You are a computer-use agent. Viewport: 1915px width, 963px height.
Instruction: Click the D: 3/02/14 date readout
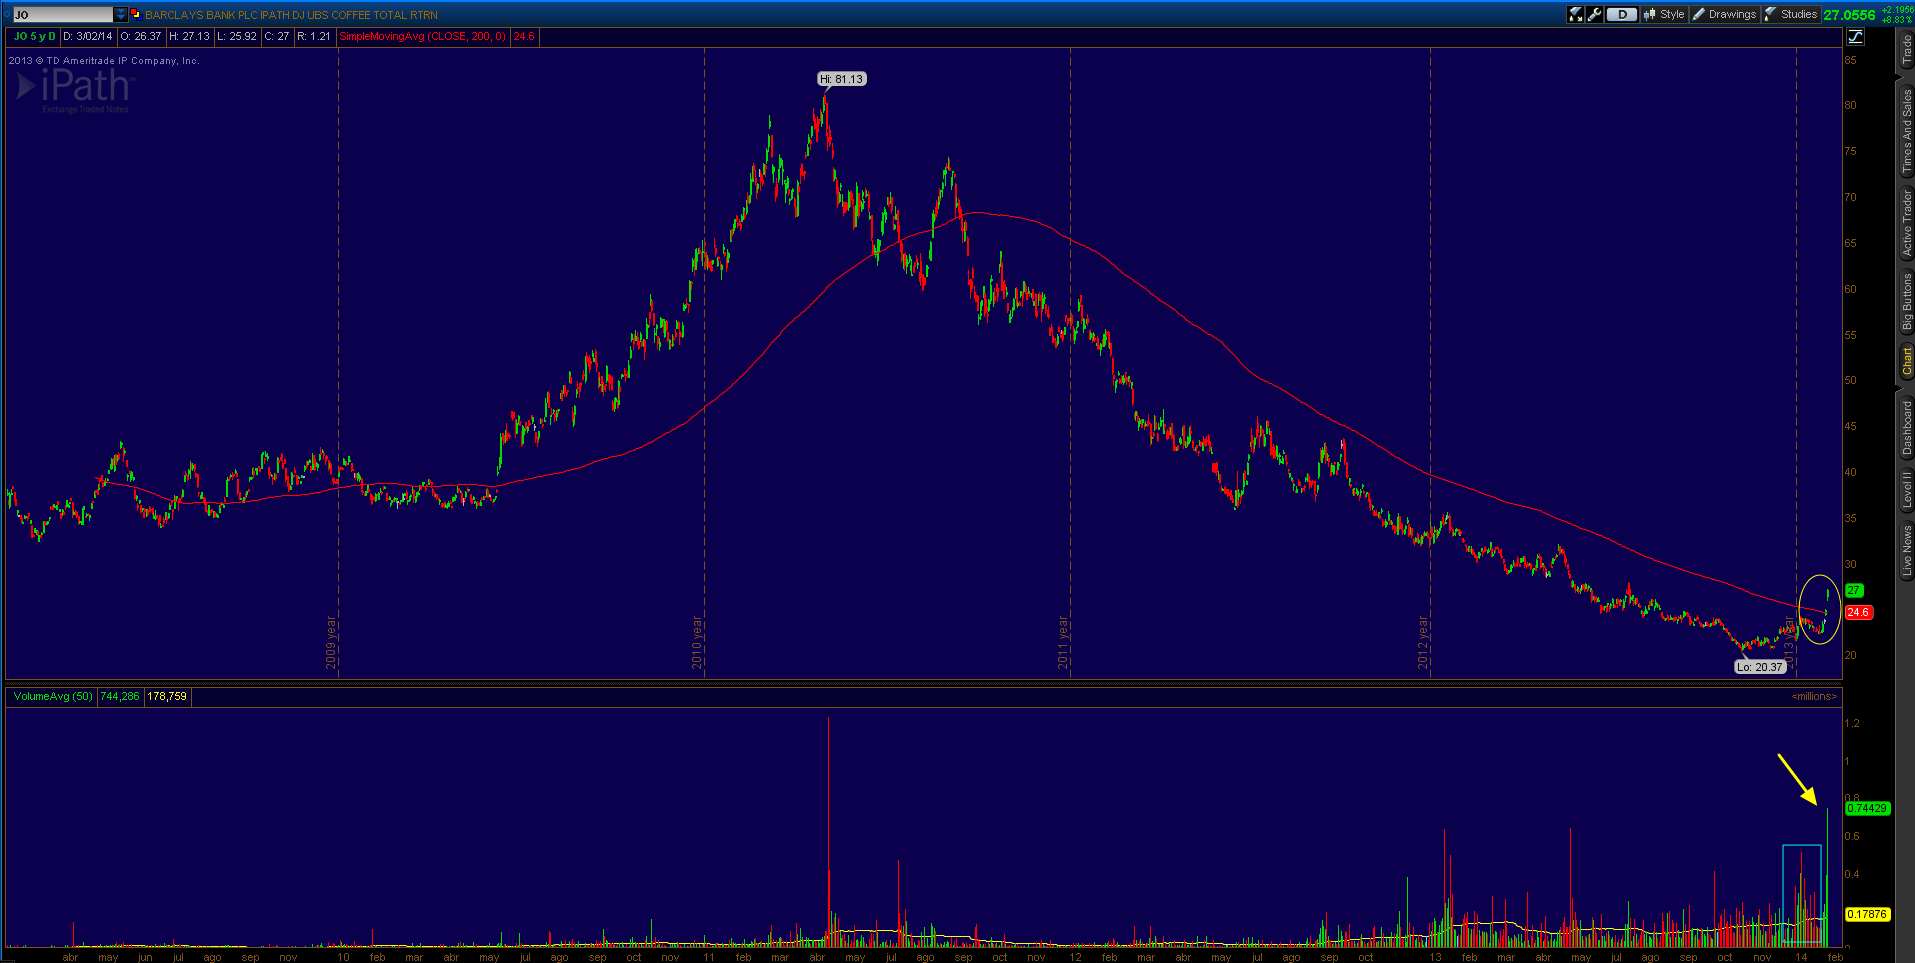pyautogui.click(x=88, y=36)
